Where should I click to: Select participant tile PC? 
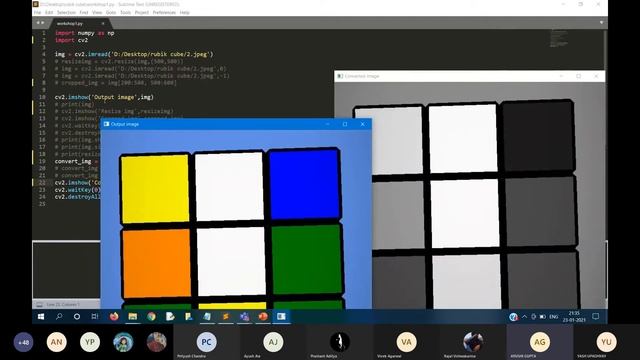(207, 342)
